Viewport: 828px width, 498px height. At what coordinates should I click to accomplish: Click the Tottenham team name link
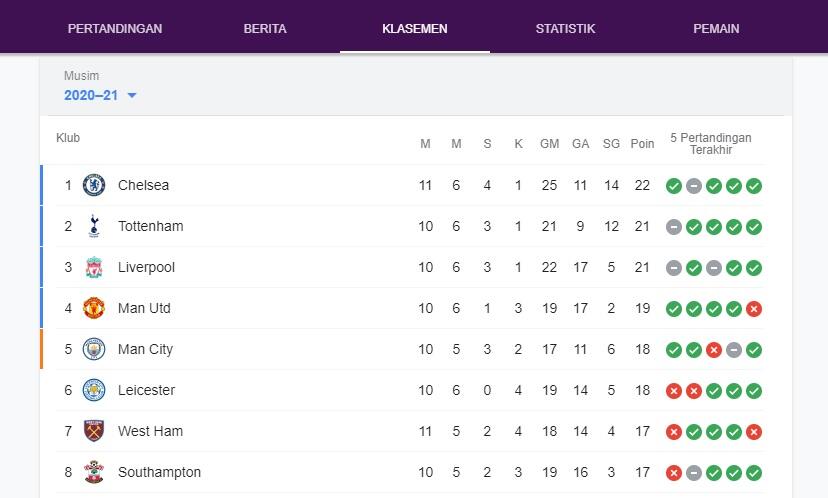click(150, 226)
